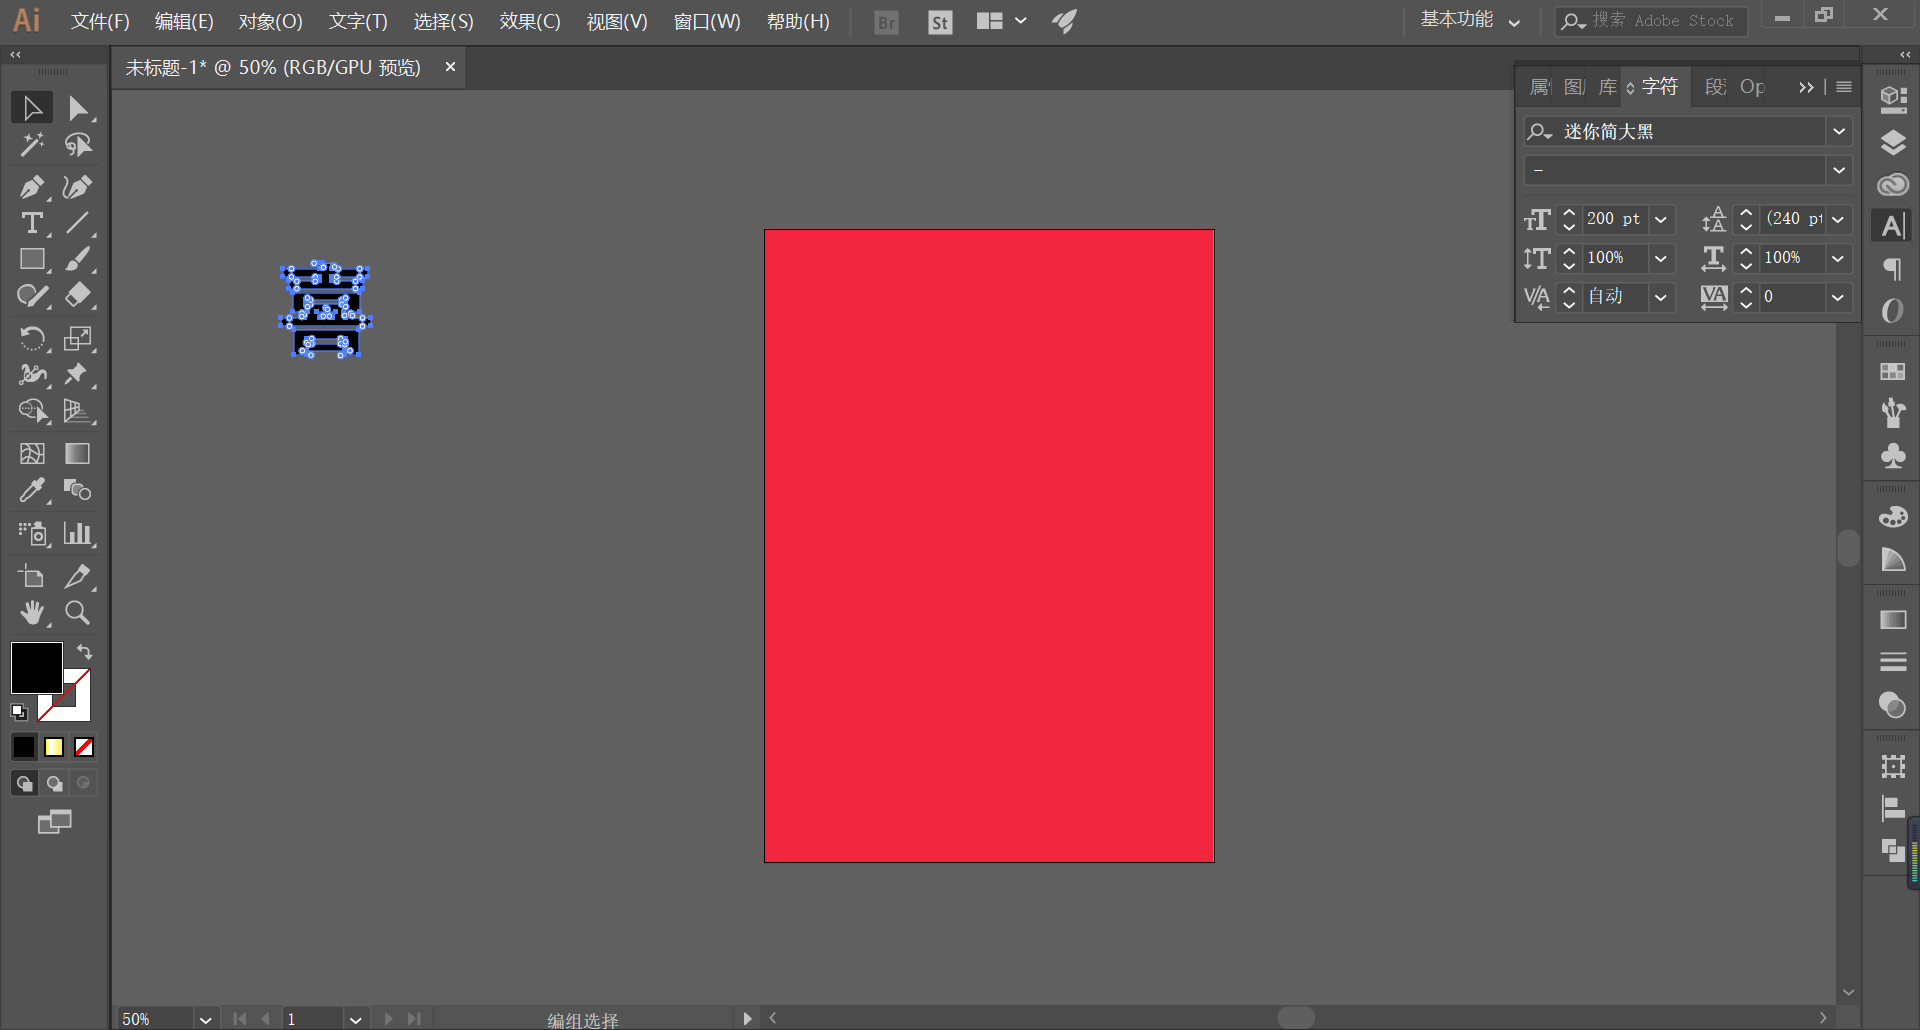Swap fill and stroke colors
1920x1030 pixels.
tap(85, 652)
